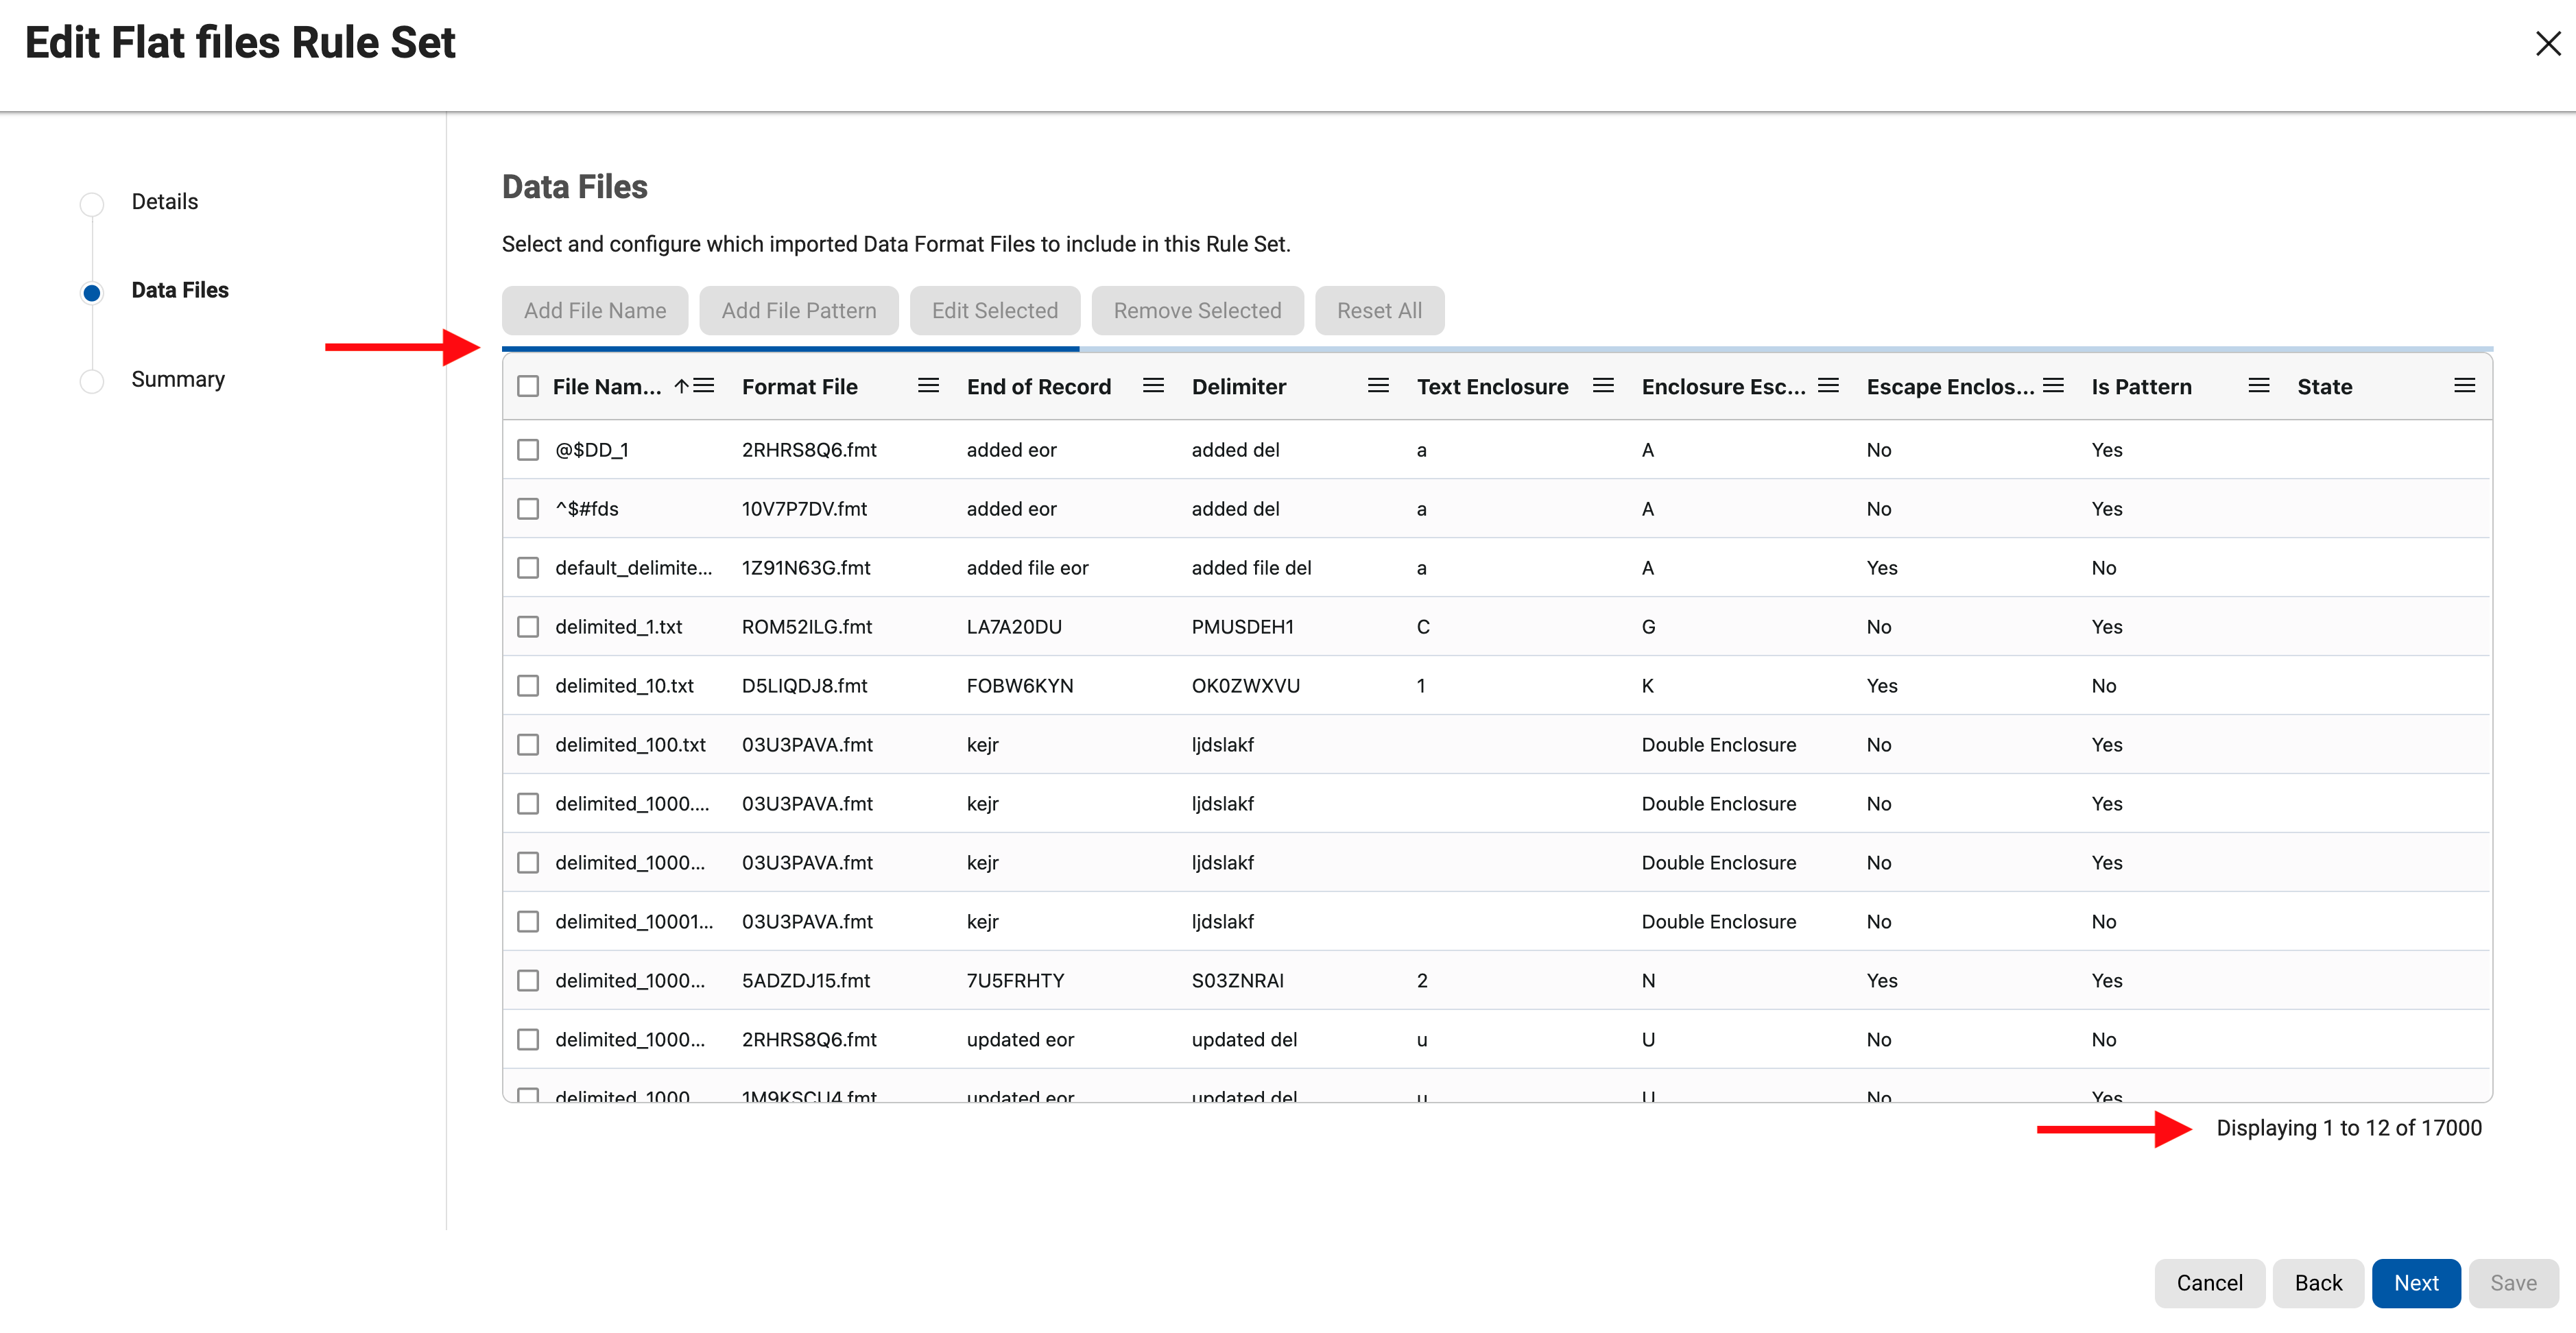The width and height of the screenshot is (2576, 1333).
Task: Check the @$DD_1 file checkbox
Action: click(x=529, y=449)
